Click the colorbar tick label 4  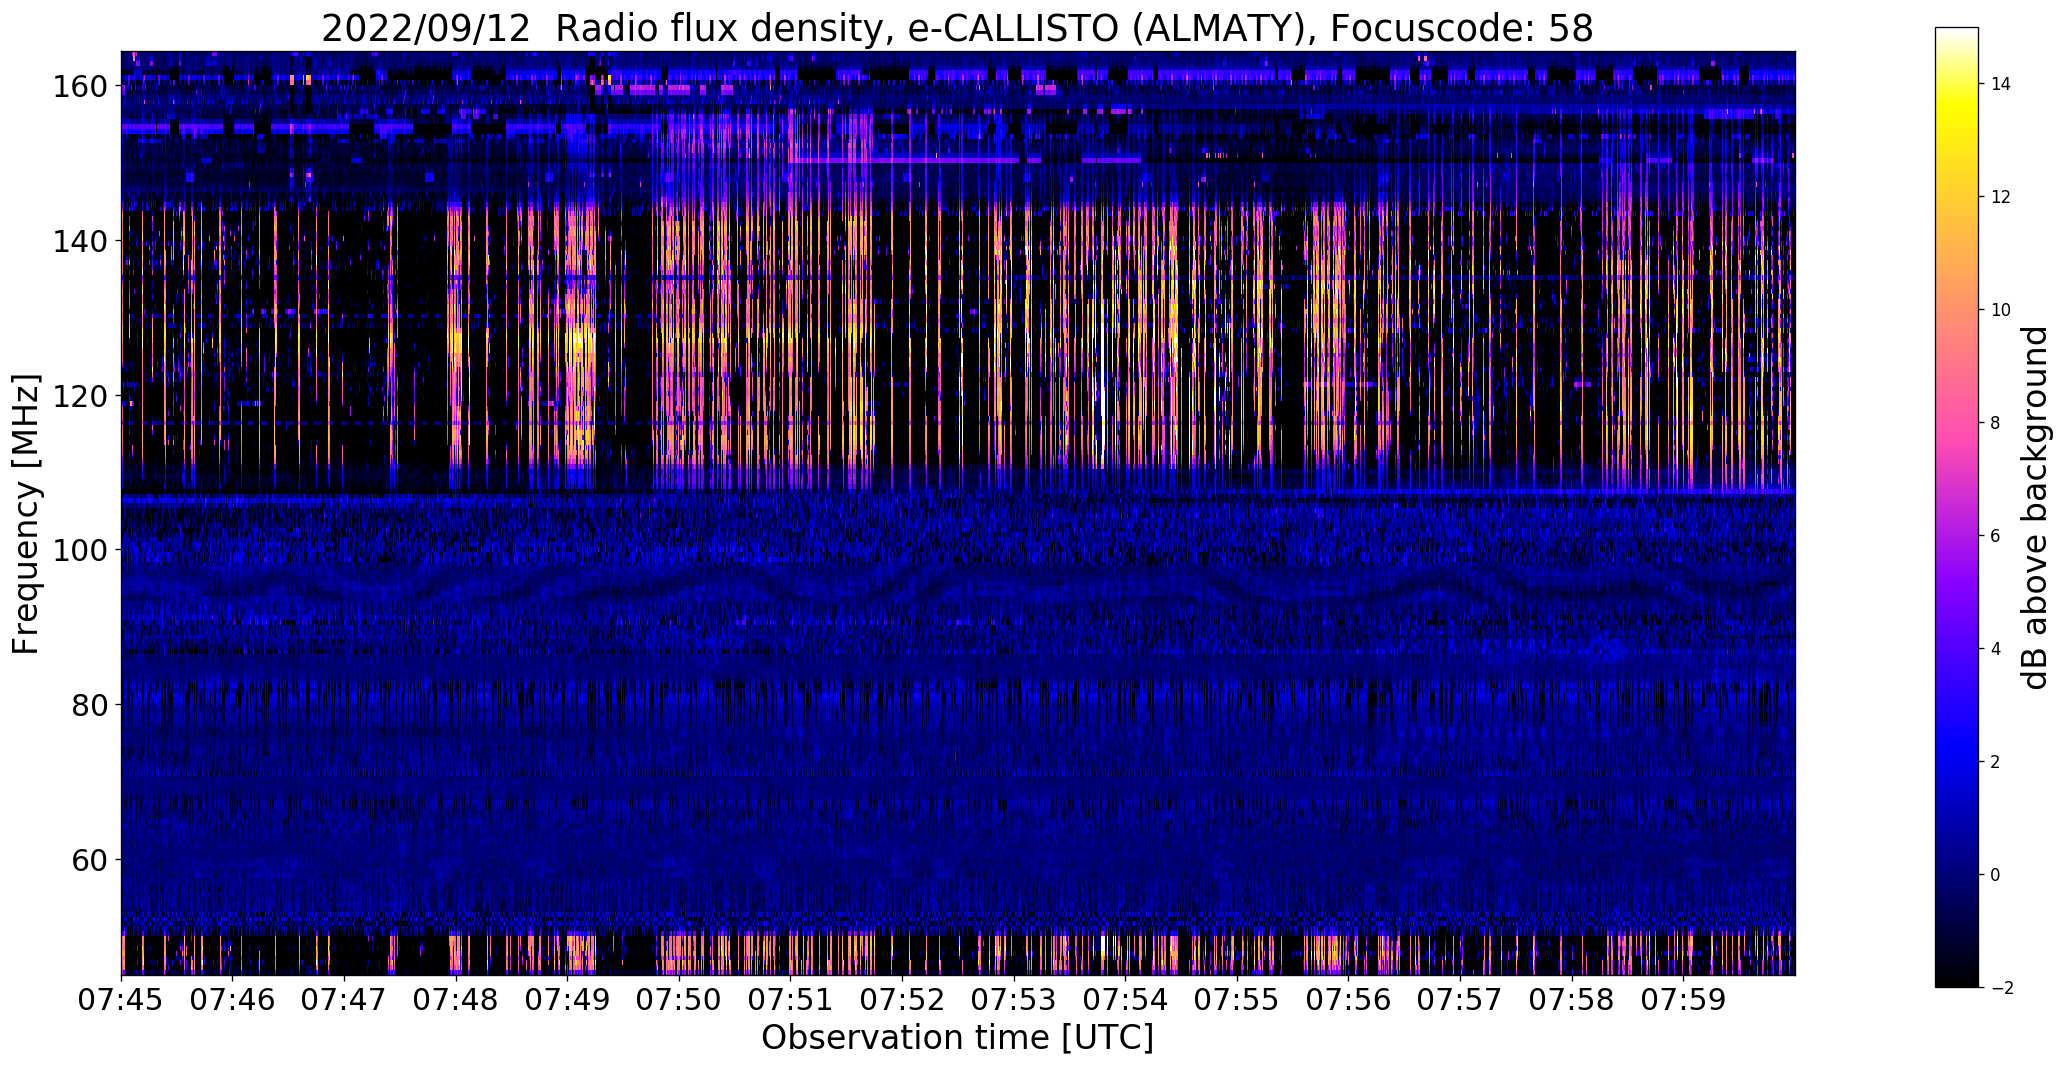1995,649
